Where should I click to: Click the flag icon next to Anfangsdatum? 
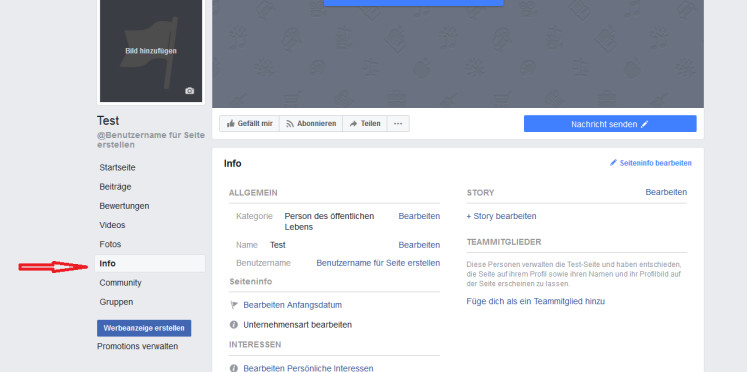(234, 305)
